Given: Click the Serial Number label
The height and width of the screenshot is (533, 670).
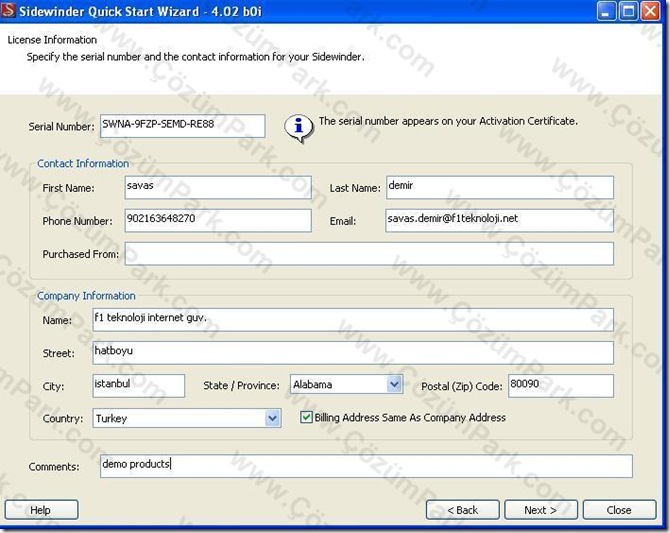Looking at the screenshot, I should click(x=62, y=127).
